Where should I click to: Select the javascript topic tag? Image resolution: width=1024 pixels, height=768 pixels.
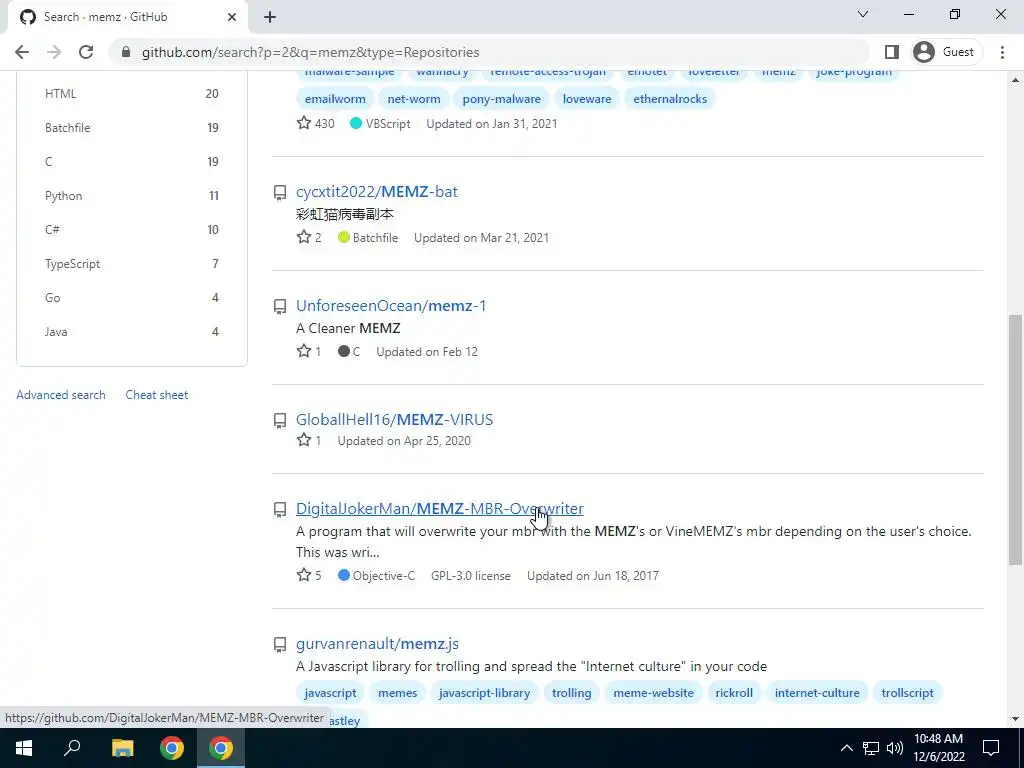click(330, 693)
